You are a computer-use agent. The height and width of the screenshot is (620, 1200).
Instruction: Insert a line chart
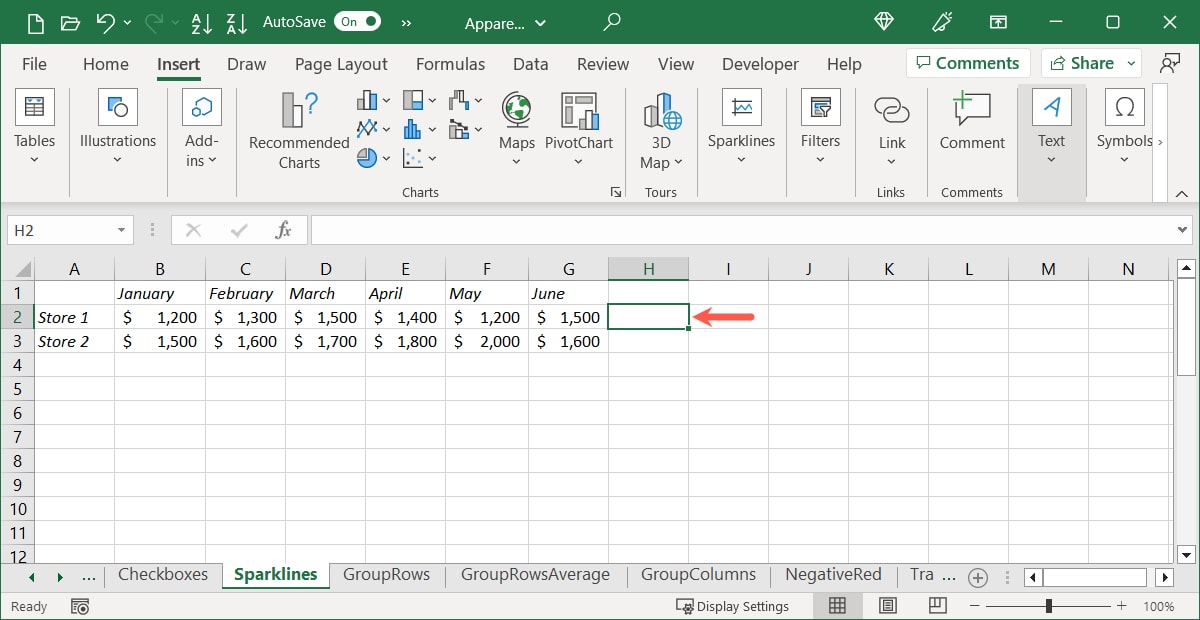366,128
